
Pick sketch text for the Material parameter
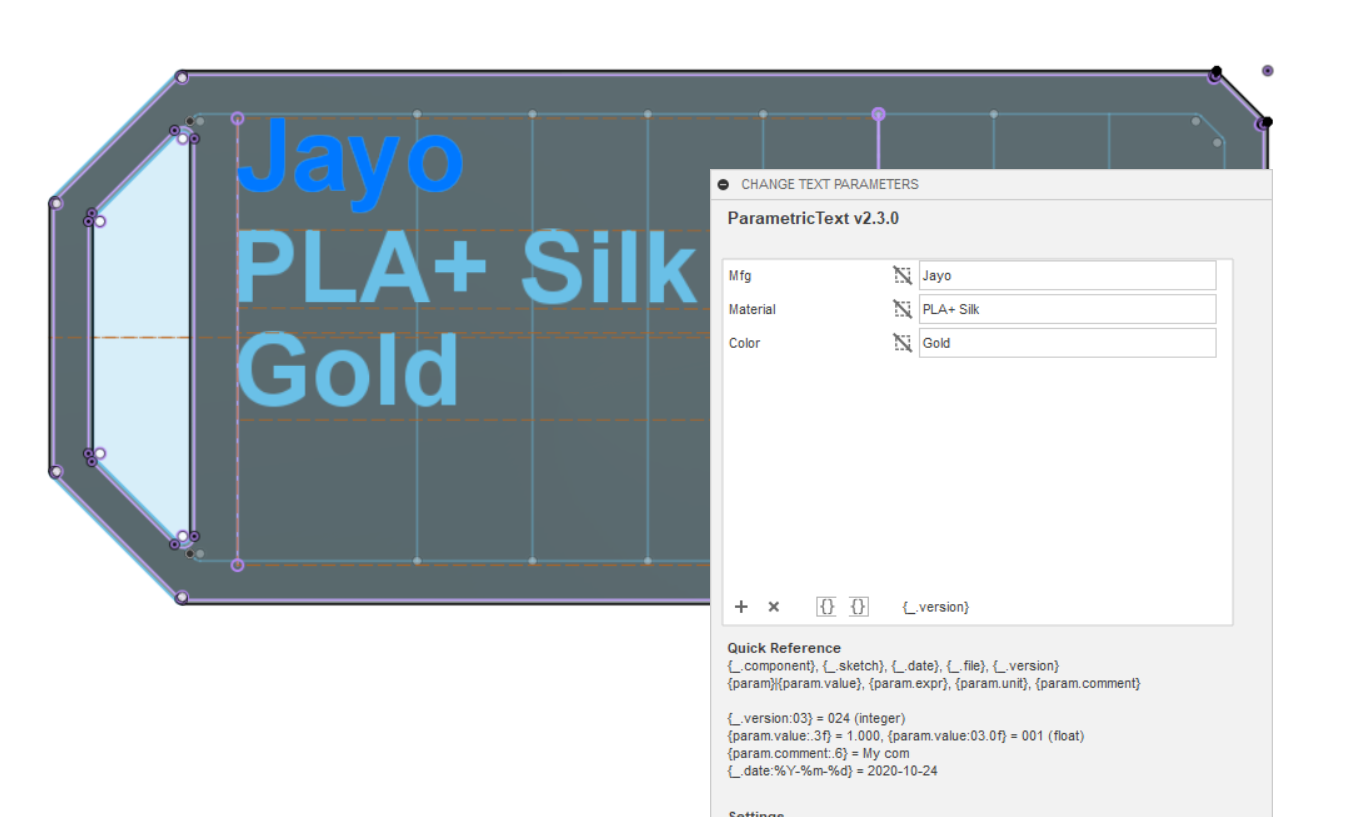902,309
